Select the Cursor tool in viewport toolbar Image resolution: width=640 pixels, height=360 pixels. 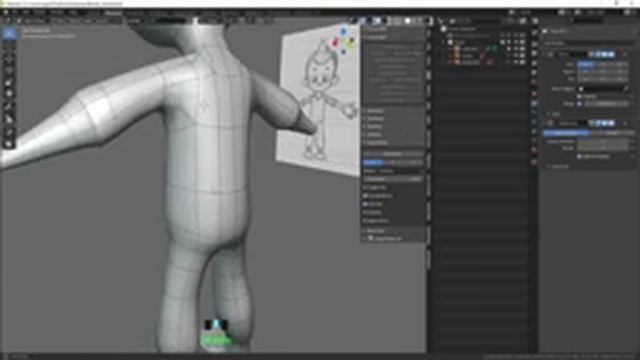(x=9, y=46)
